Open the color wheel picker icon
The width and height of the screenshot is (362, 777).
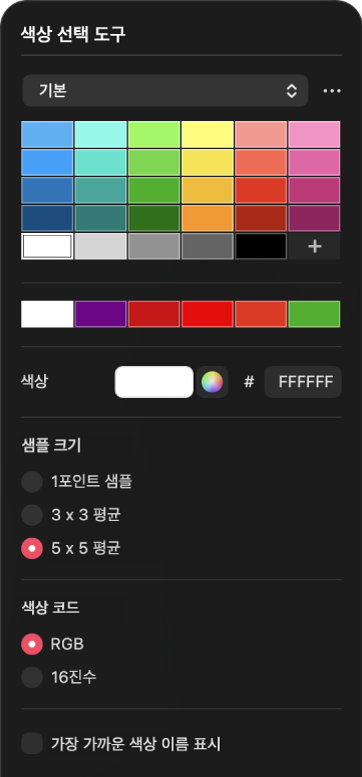(212, 382)
